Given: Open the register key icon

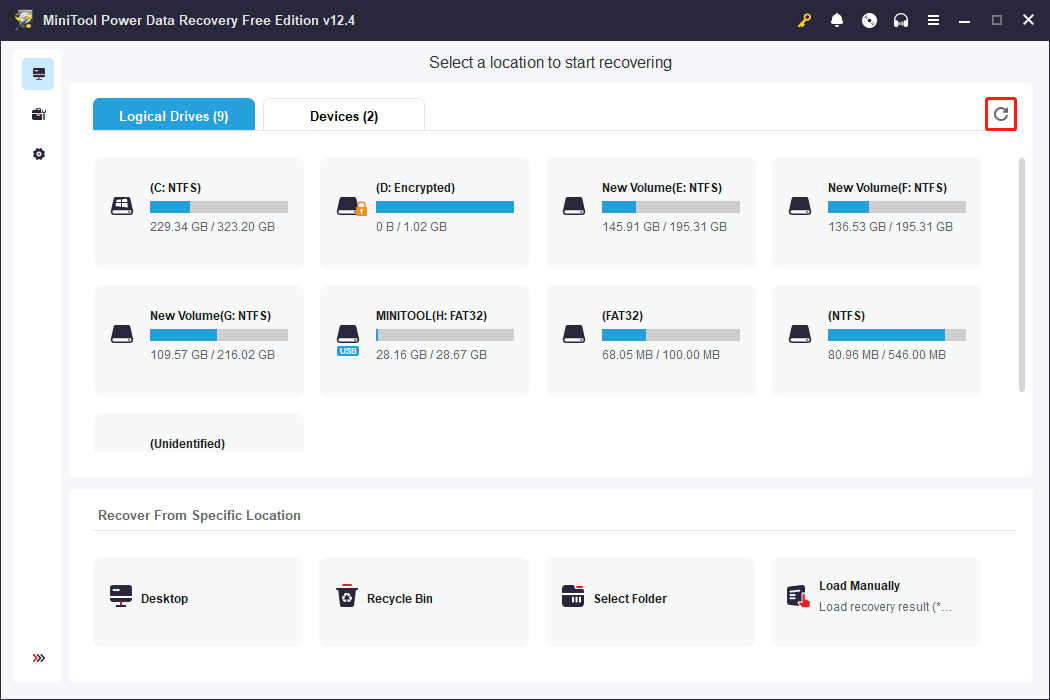Looking at the screenshot, I should pos(804,20).
